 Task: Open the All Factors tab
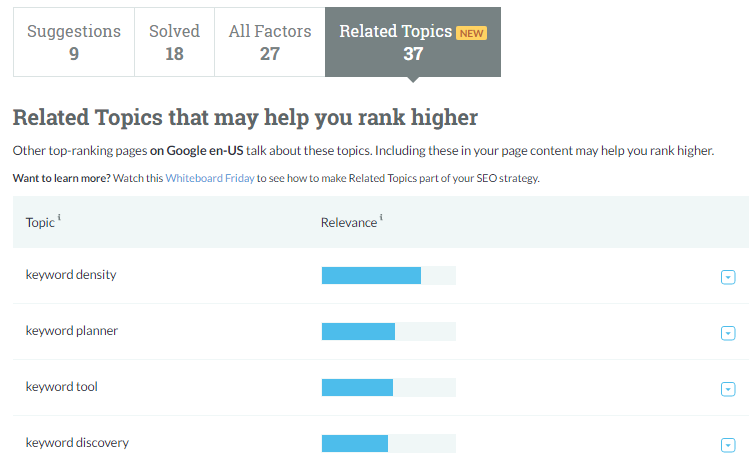coord(269,42)
